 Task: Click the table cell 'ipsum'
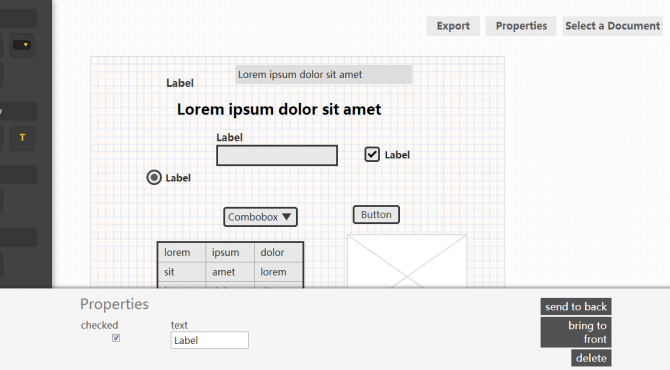pyautogui.click(x=230, y=253)
